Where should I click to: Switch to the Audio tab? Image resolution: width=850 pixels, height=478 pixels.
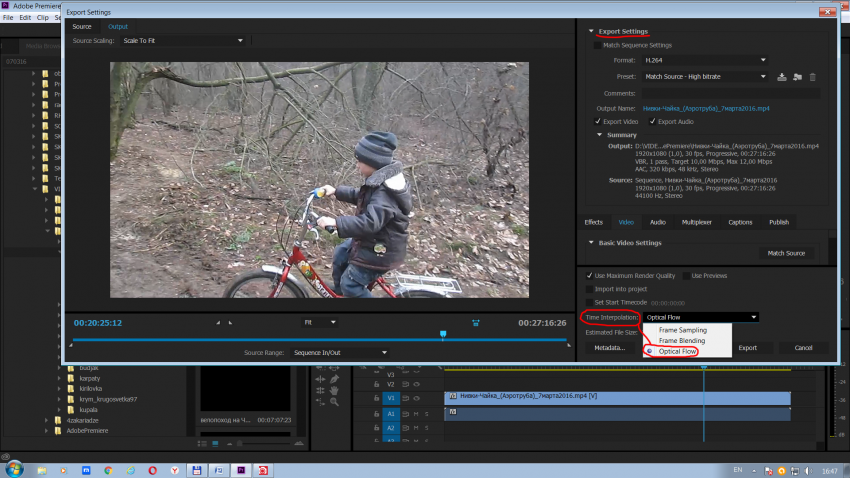pos(658,222)
